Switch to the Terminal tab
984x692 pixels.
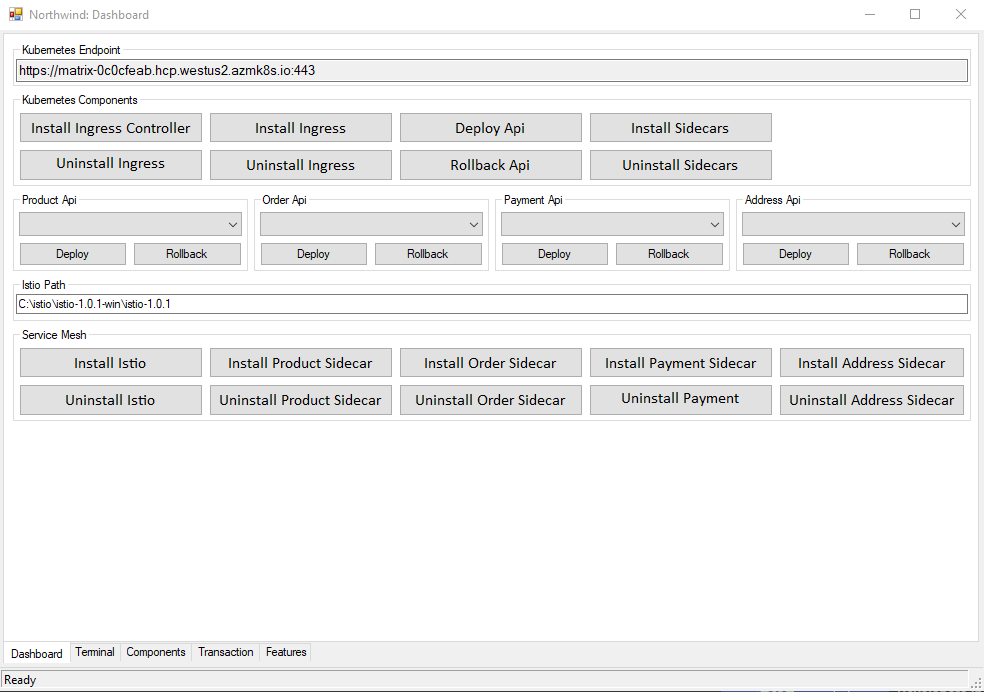coord(95,652)
